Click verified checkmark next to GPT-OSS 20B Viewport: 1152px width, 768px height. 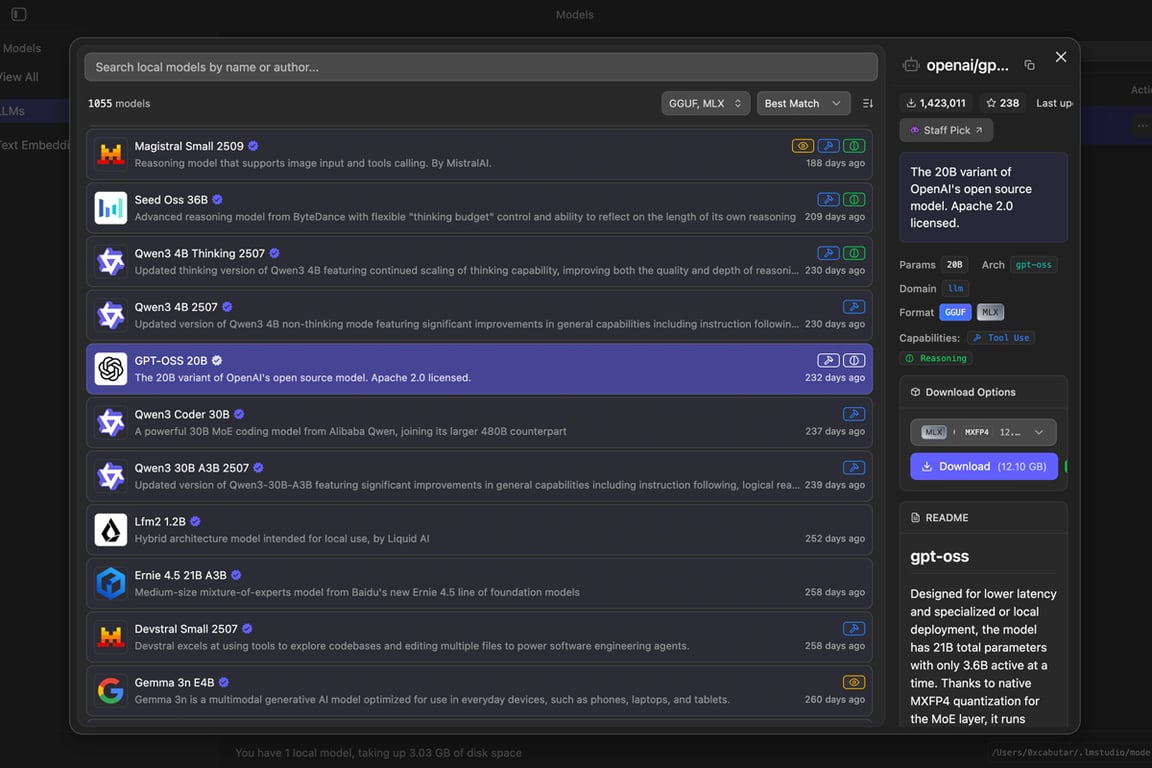217,361
